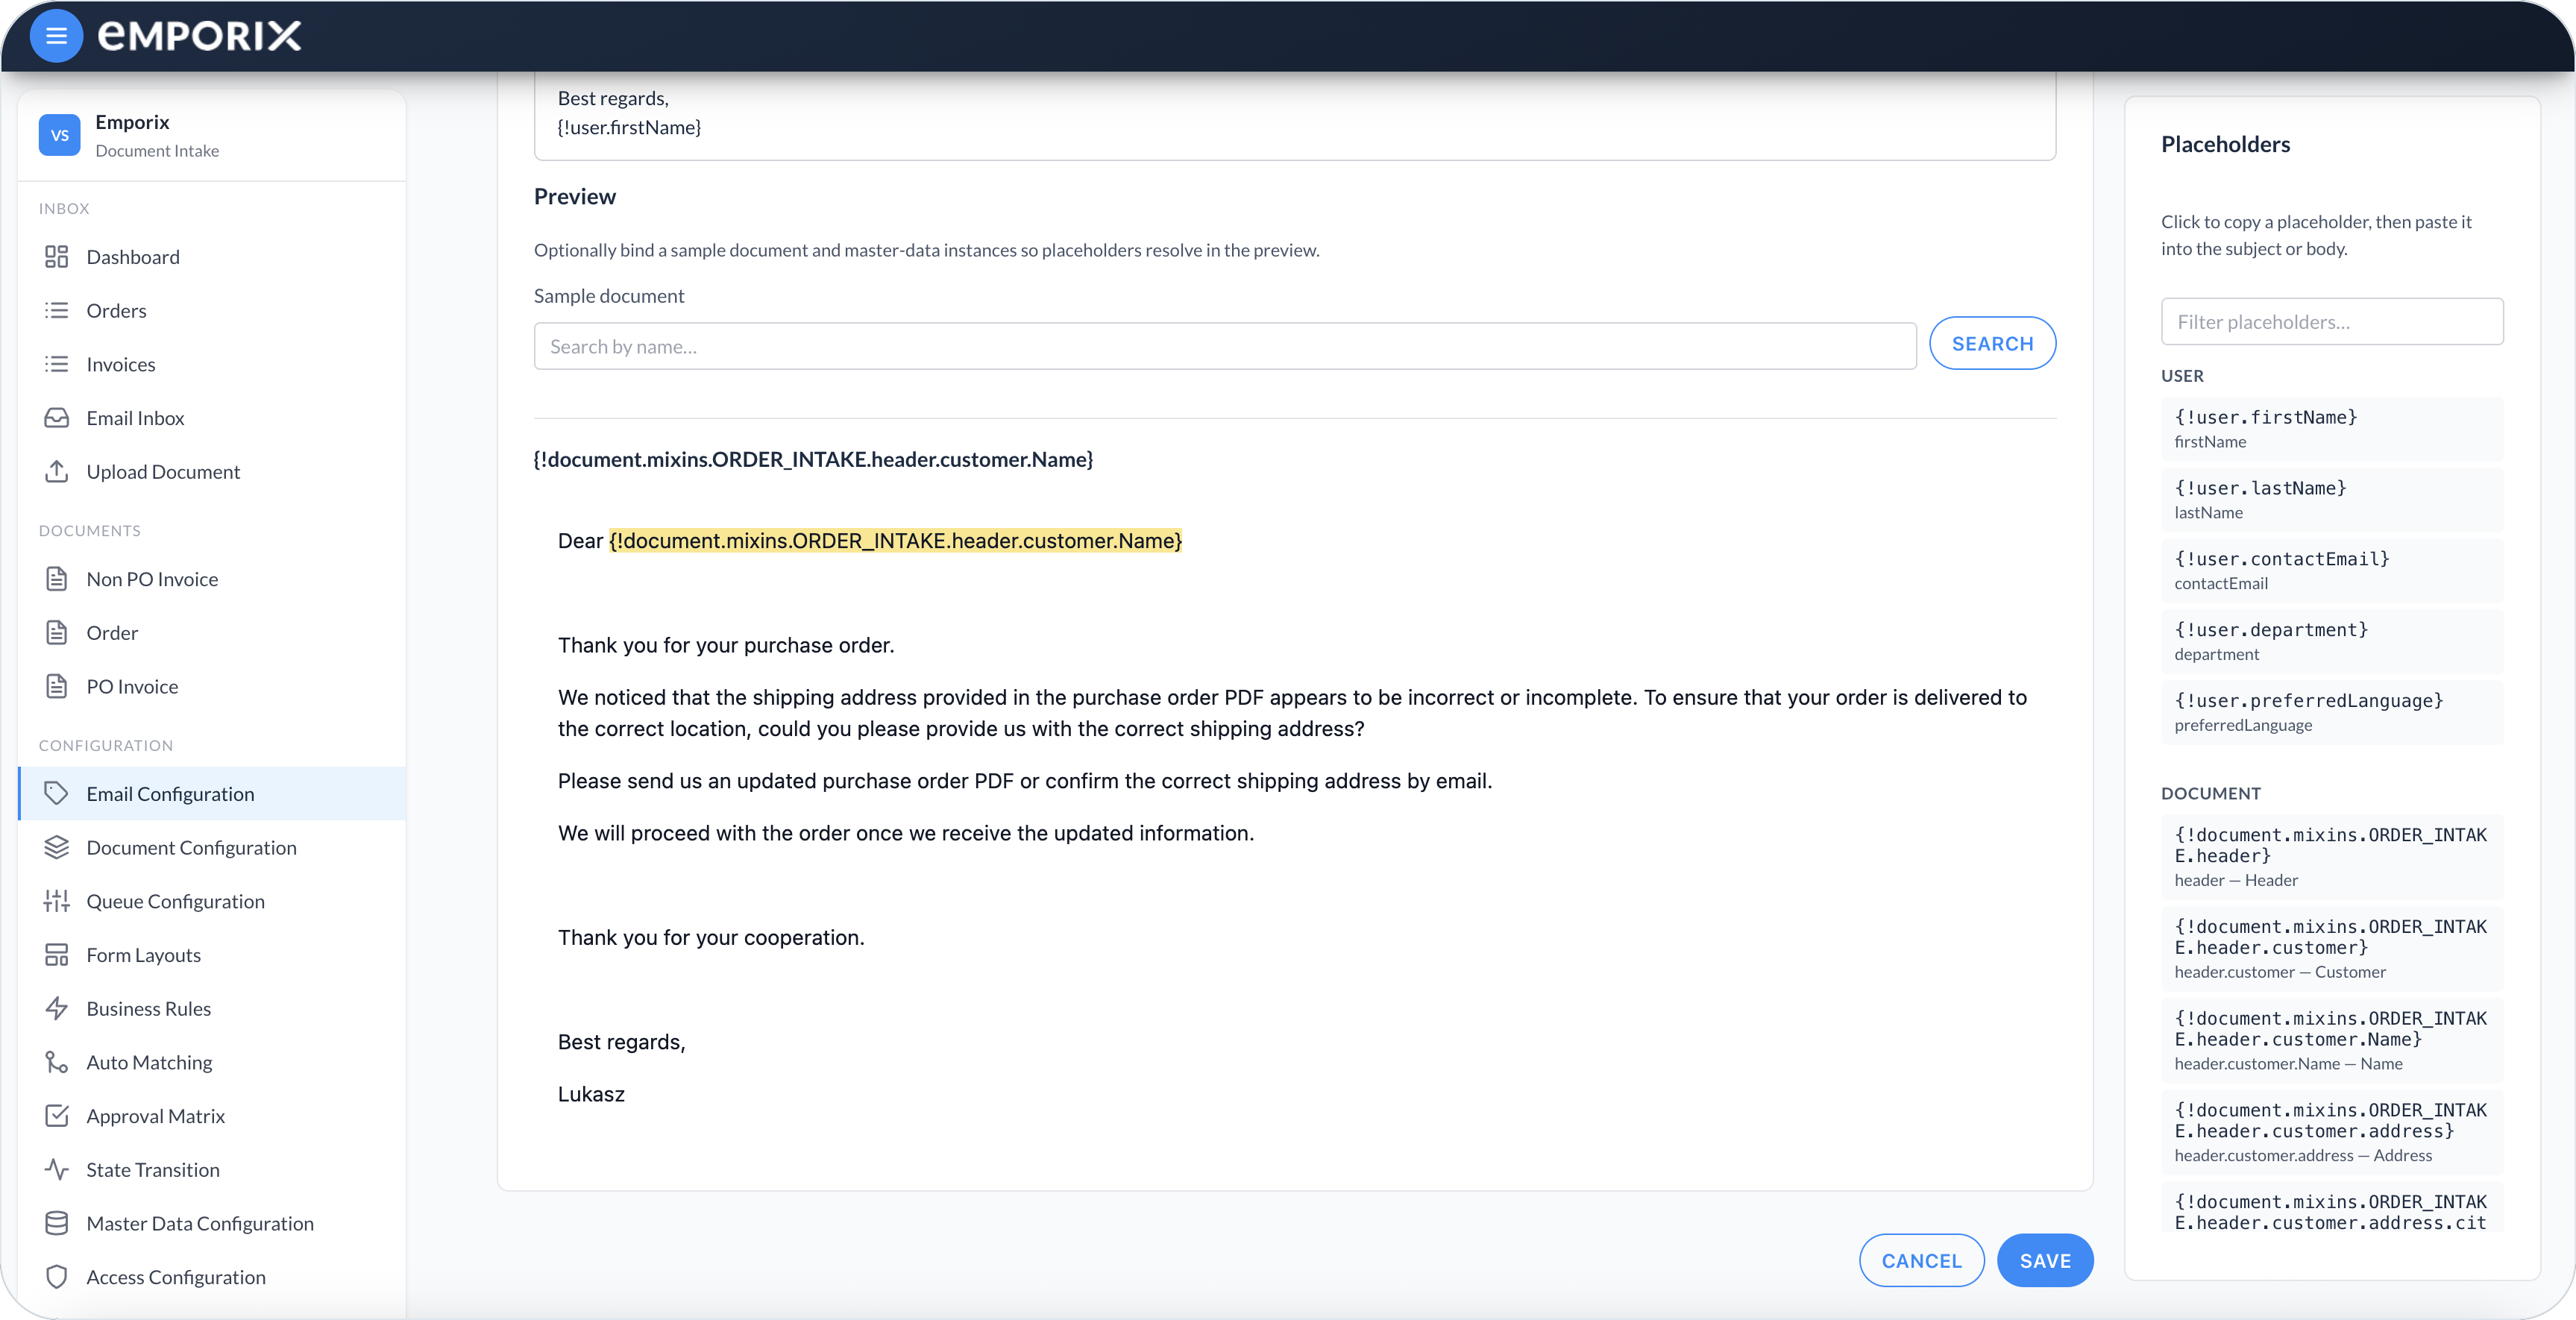Click the Auto Matching branch icon
2576x1320 pixels.
(56, 1063)
